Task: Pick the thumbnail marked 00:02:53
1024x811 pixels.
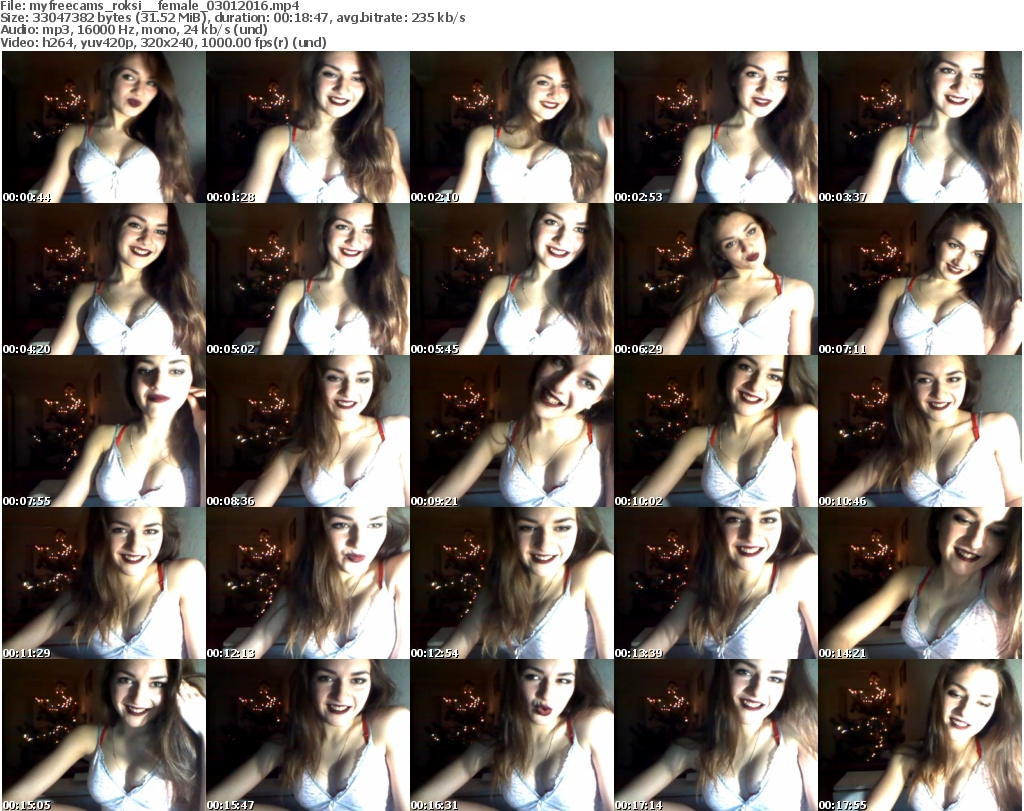Action: pyautogui.click(x=716, y=127)
